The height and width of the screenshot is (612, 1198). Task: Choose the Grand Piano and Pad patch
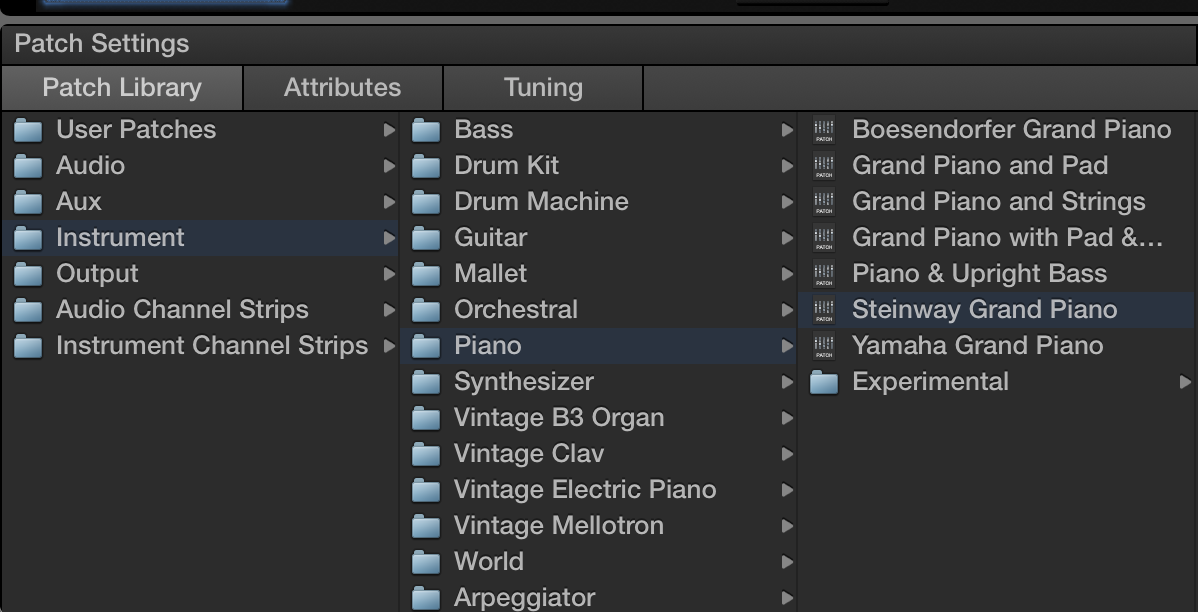coord(980,166)
